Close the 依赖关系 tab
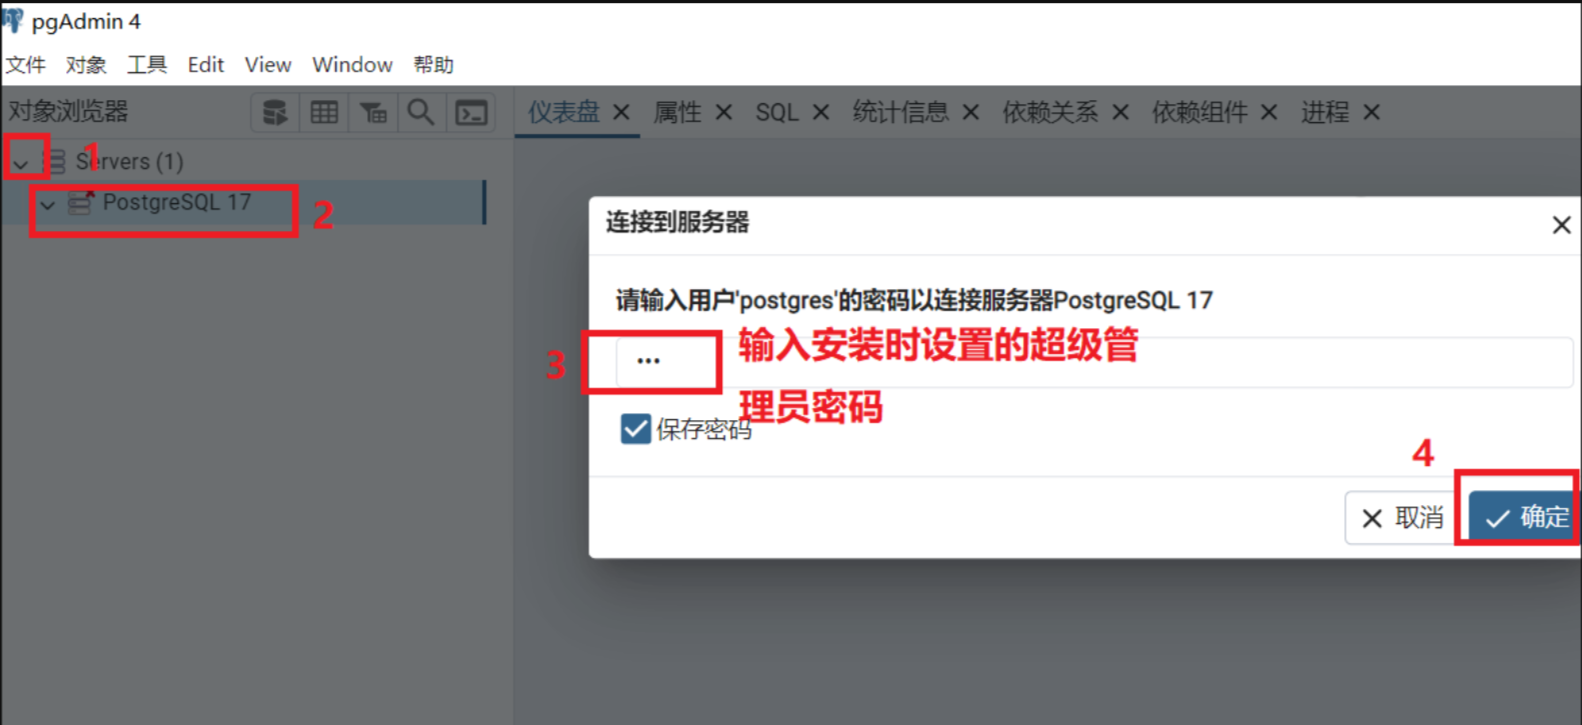This screenshot has height=725, width=1582. tap(1120, 112)
